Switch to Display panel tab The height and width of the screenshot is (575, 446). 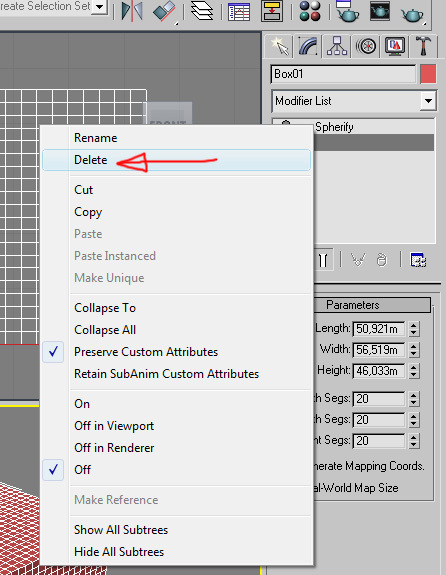[395, 47]
